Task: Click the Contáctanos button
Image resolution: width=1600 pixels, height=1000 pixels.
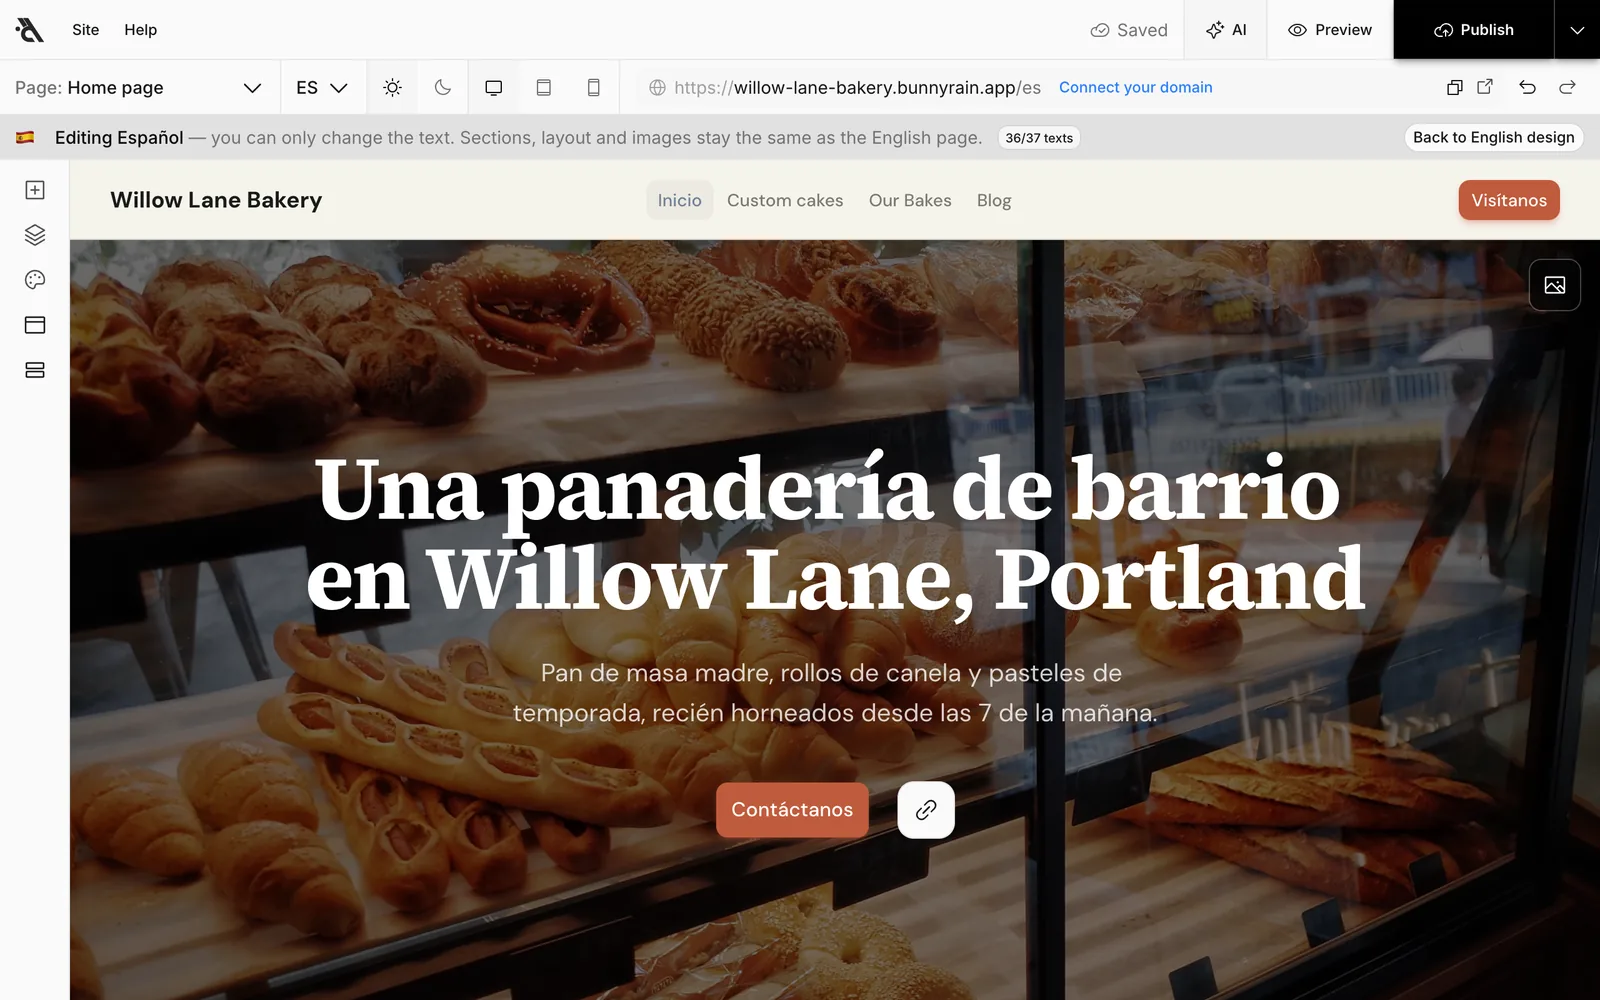Action: [x=792, y=810]
